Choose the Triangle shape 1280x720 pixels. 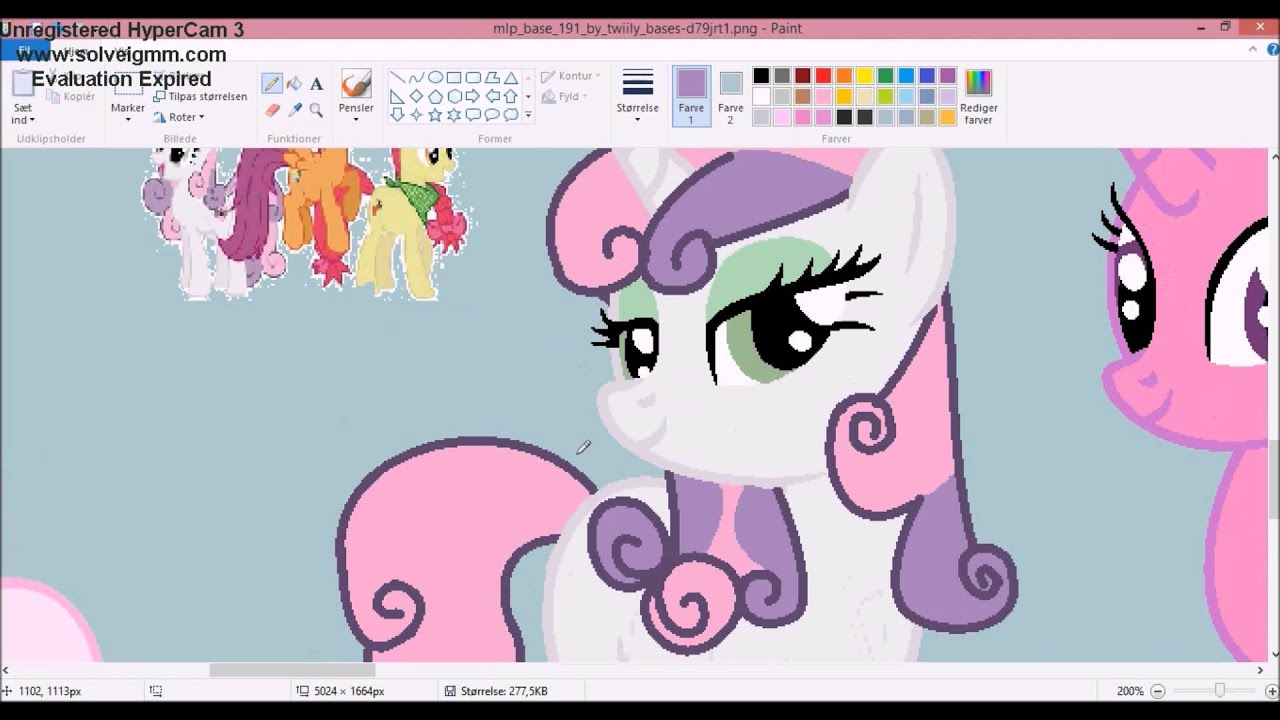pos(511,78)
